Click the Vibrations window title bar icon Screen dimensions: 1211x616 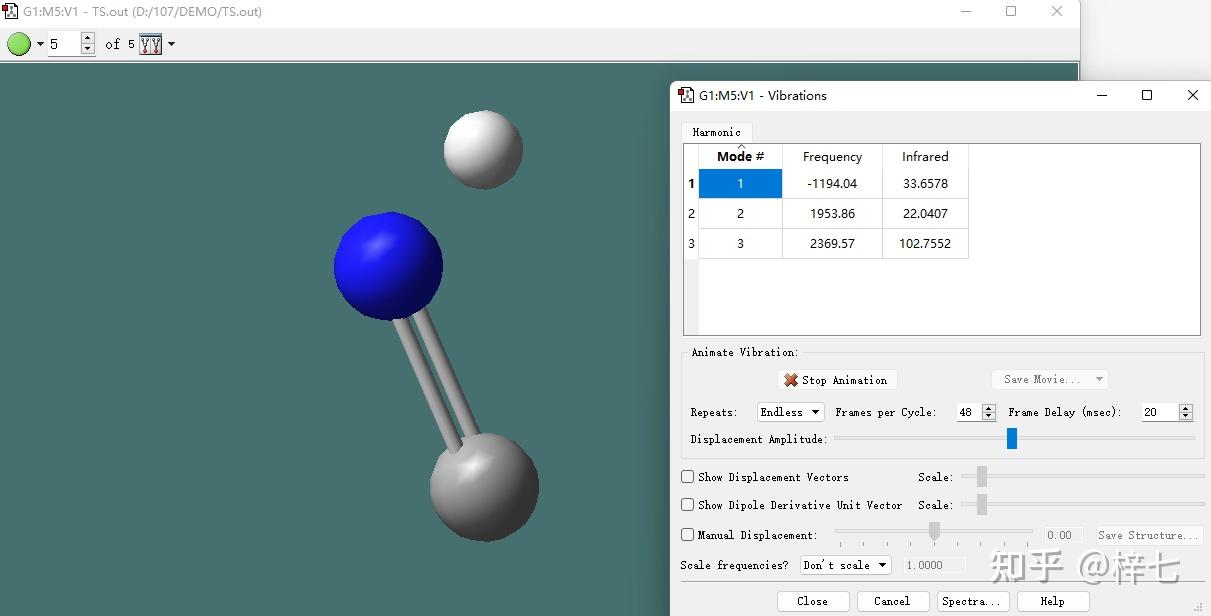coord(686,95)
